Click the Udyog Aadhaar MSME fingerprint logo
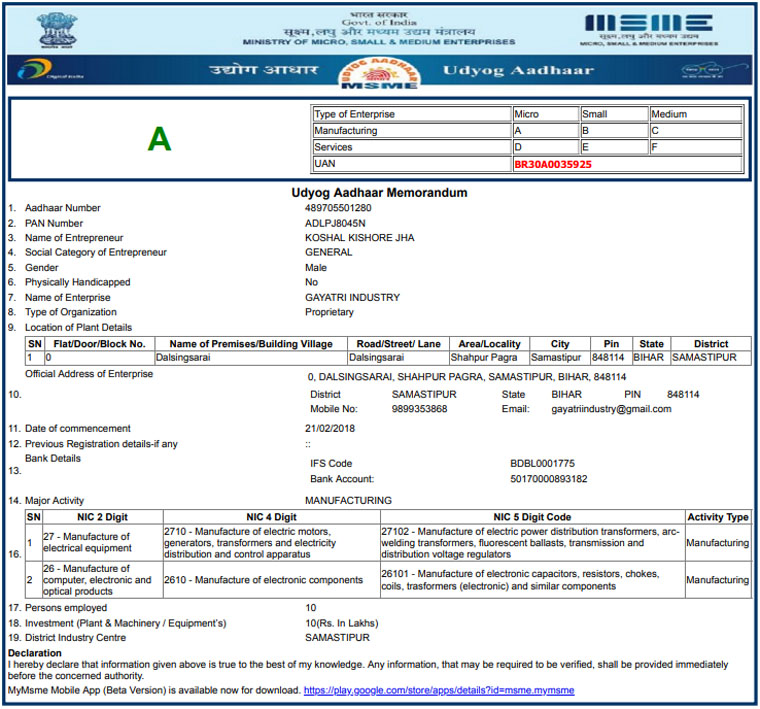Image resolution: width=760 pixels, height=709 pixels. pos(378,73)
